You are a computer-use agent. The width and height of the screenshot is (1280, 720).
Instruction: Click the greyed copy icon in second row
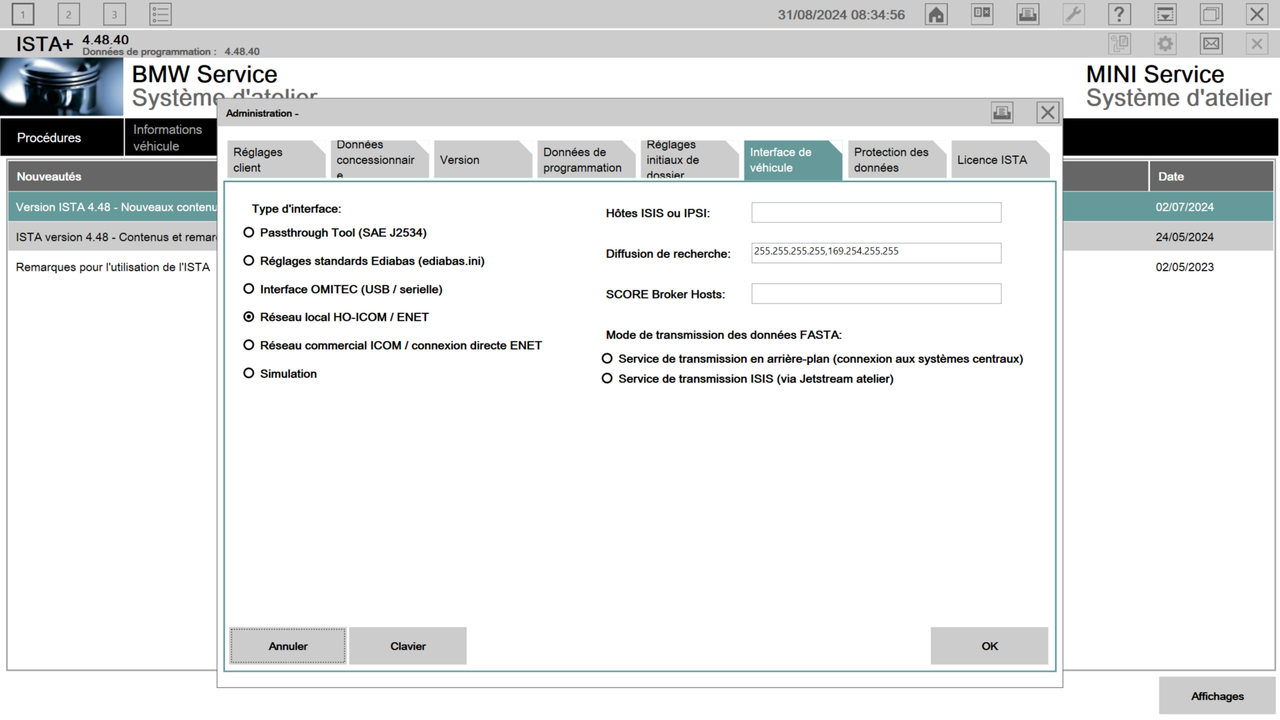pos(1119,44)
